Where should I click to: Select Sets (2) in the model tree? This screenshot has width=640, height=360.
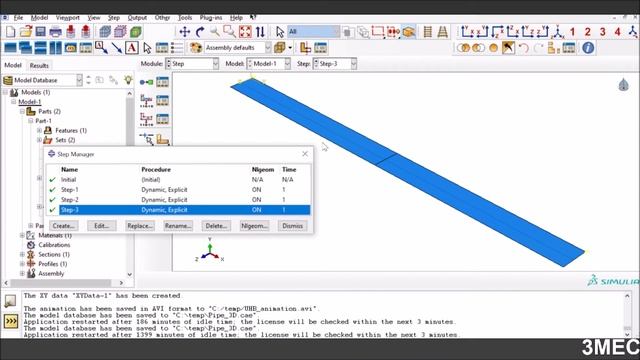65,140
